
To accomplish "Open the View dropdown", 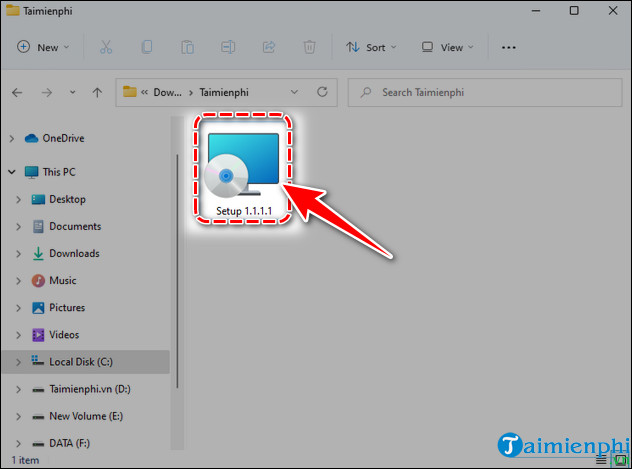I will (447, 48).
